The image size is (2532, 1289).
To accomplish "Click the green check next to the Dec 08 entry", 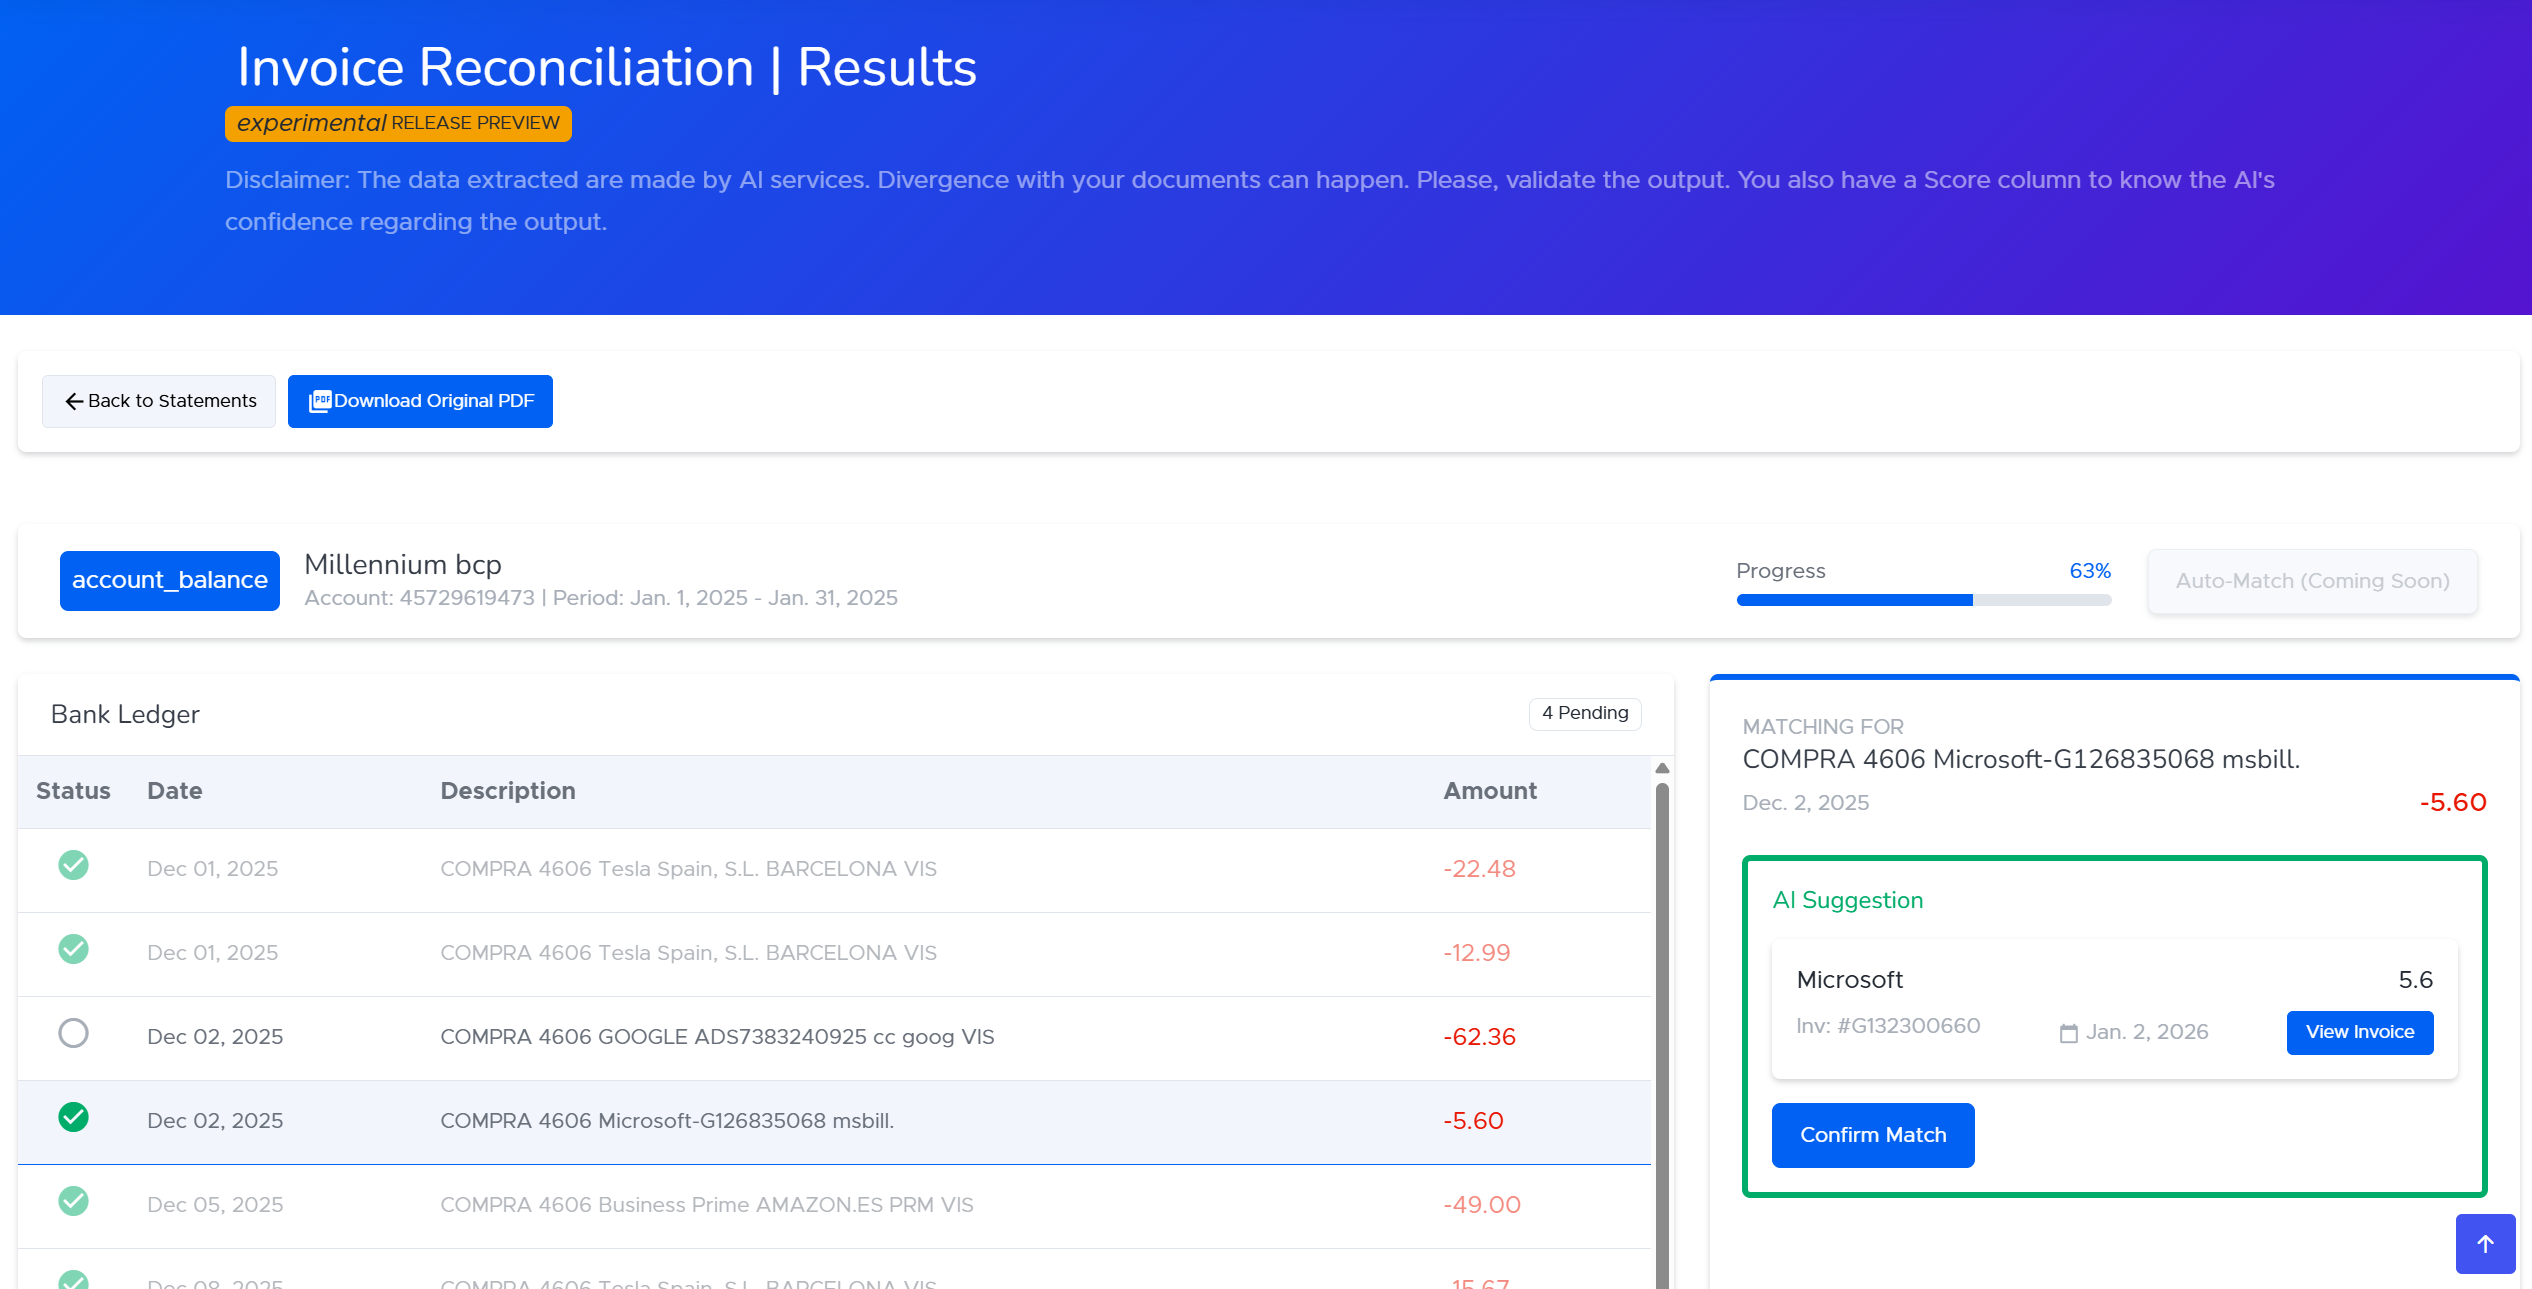I will tap(73, 1280).
